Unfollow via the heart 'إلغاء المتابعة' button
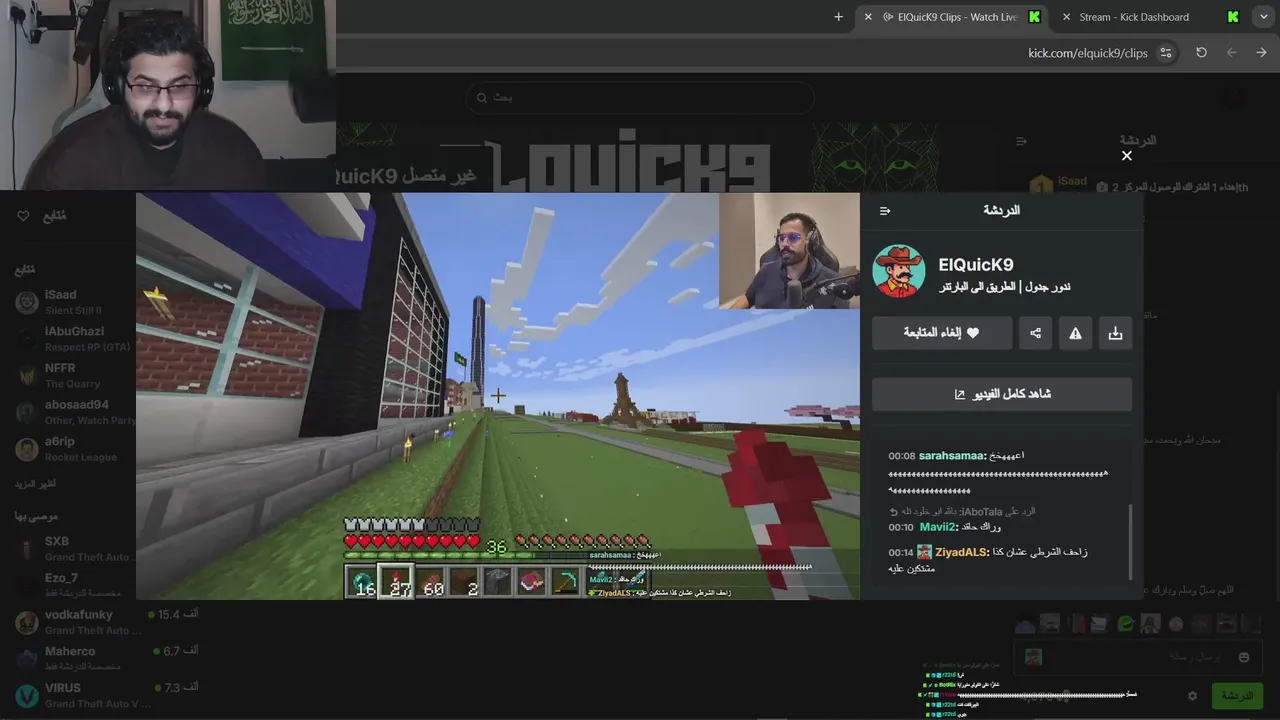The width and height of the screenshot is (1280, 720). 942,333
